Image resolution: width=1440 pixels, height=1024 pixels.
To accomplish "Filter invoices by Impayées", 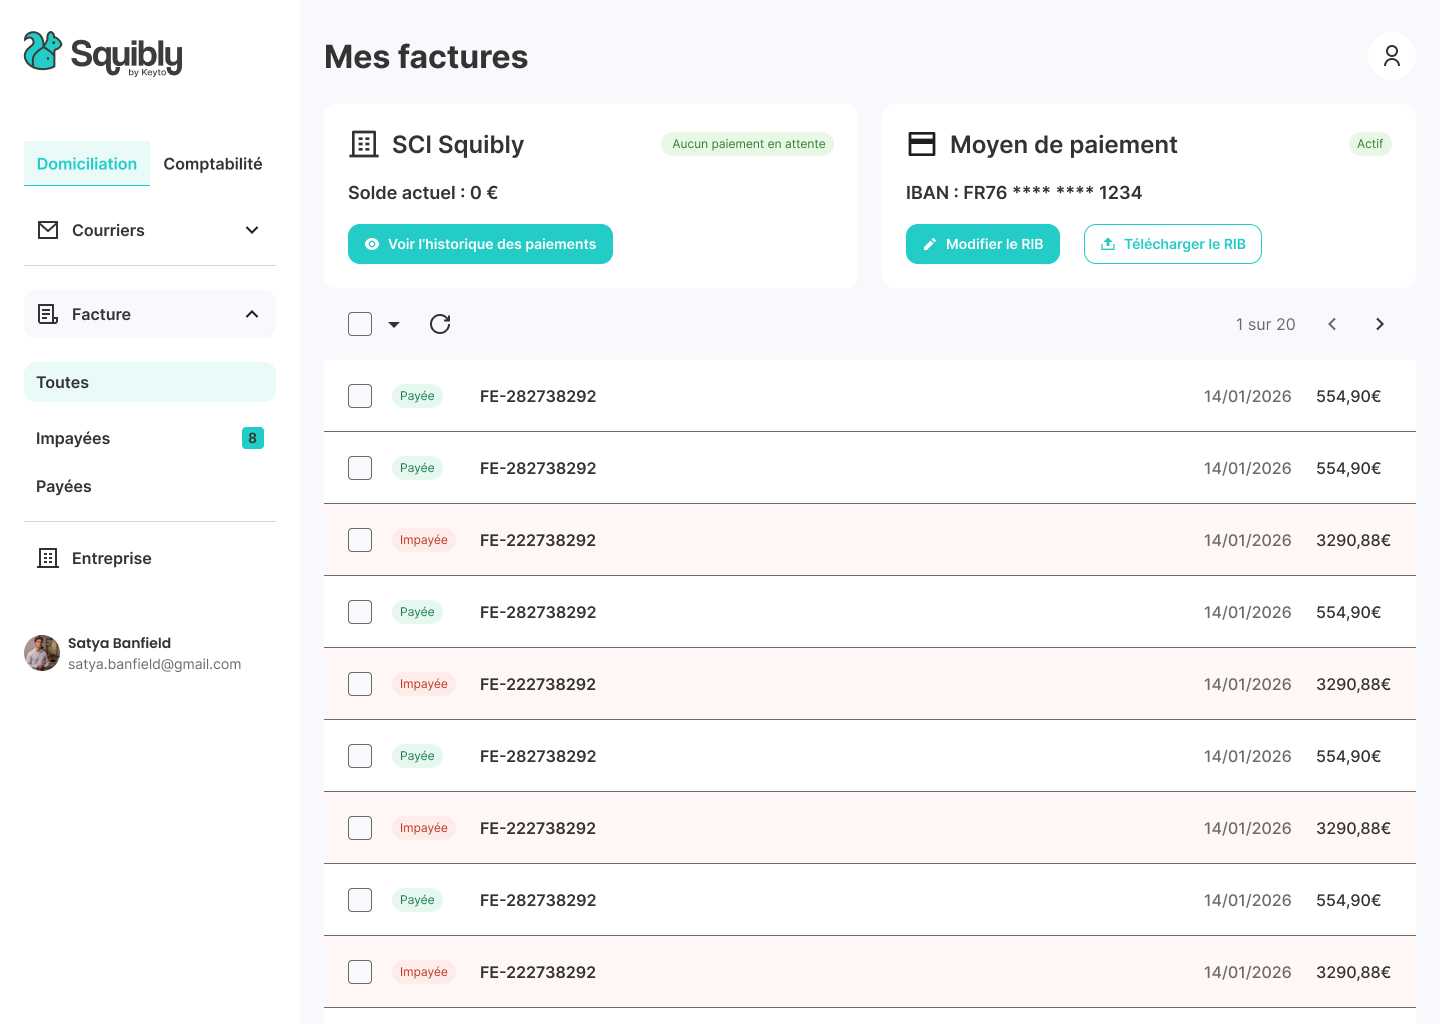I will click(73, 438).
